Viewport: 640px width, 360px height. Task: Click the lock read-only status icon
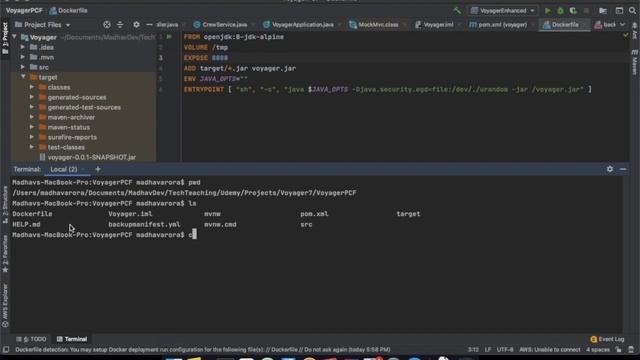(x=619, y=350)
